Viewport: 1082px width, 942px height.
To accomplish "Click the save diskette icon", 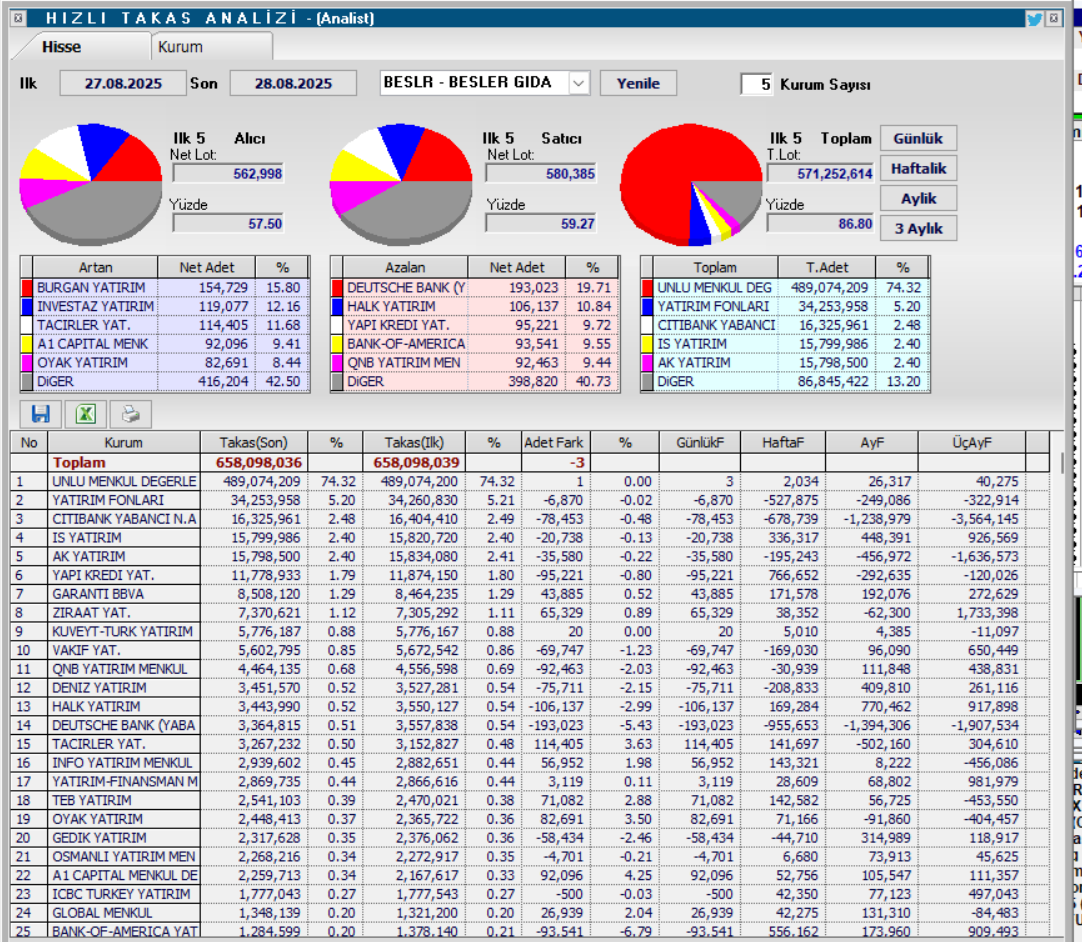I will coord(40,414).
